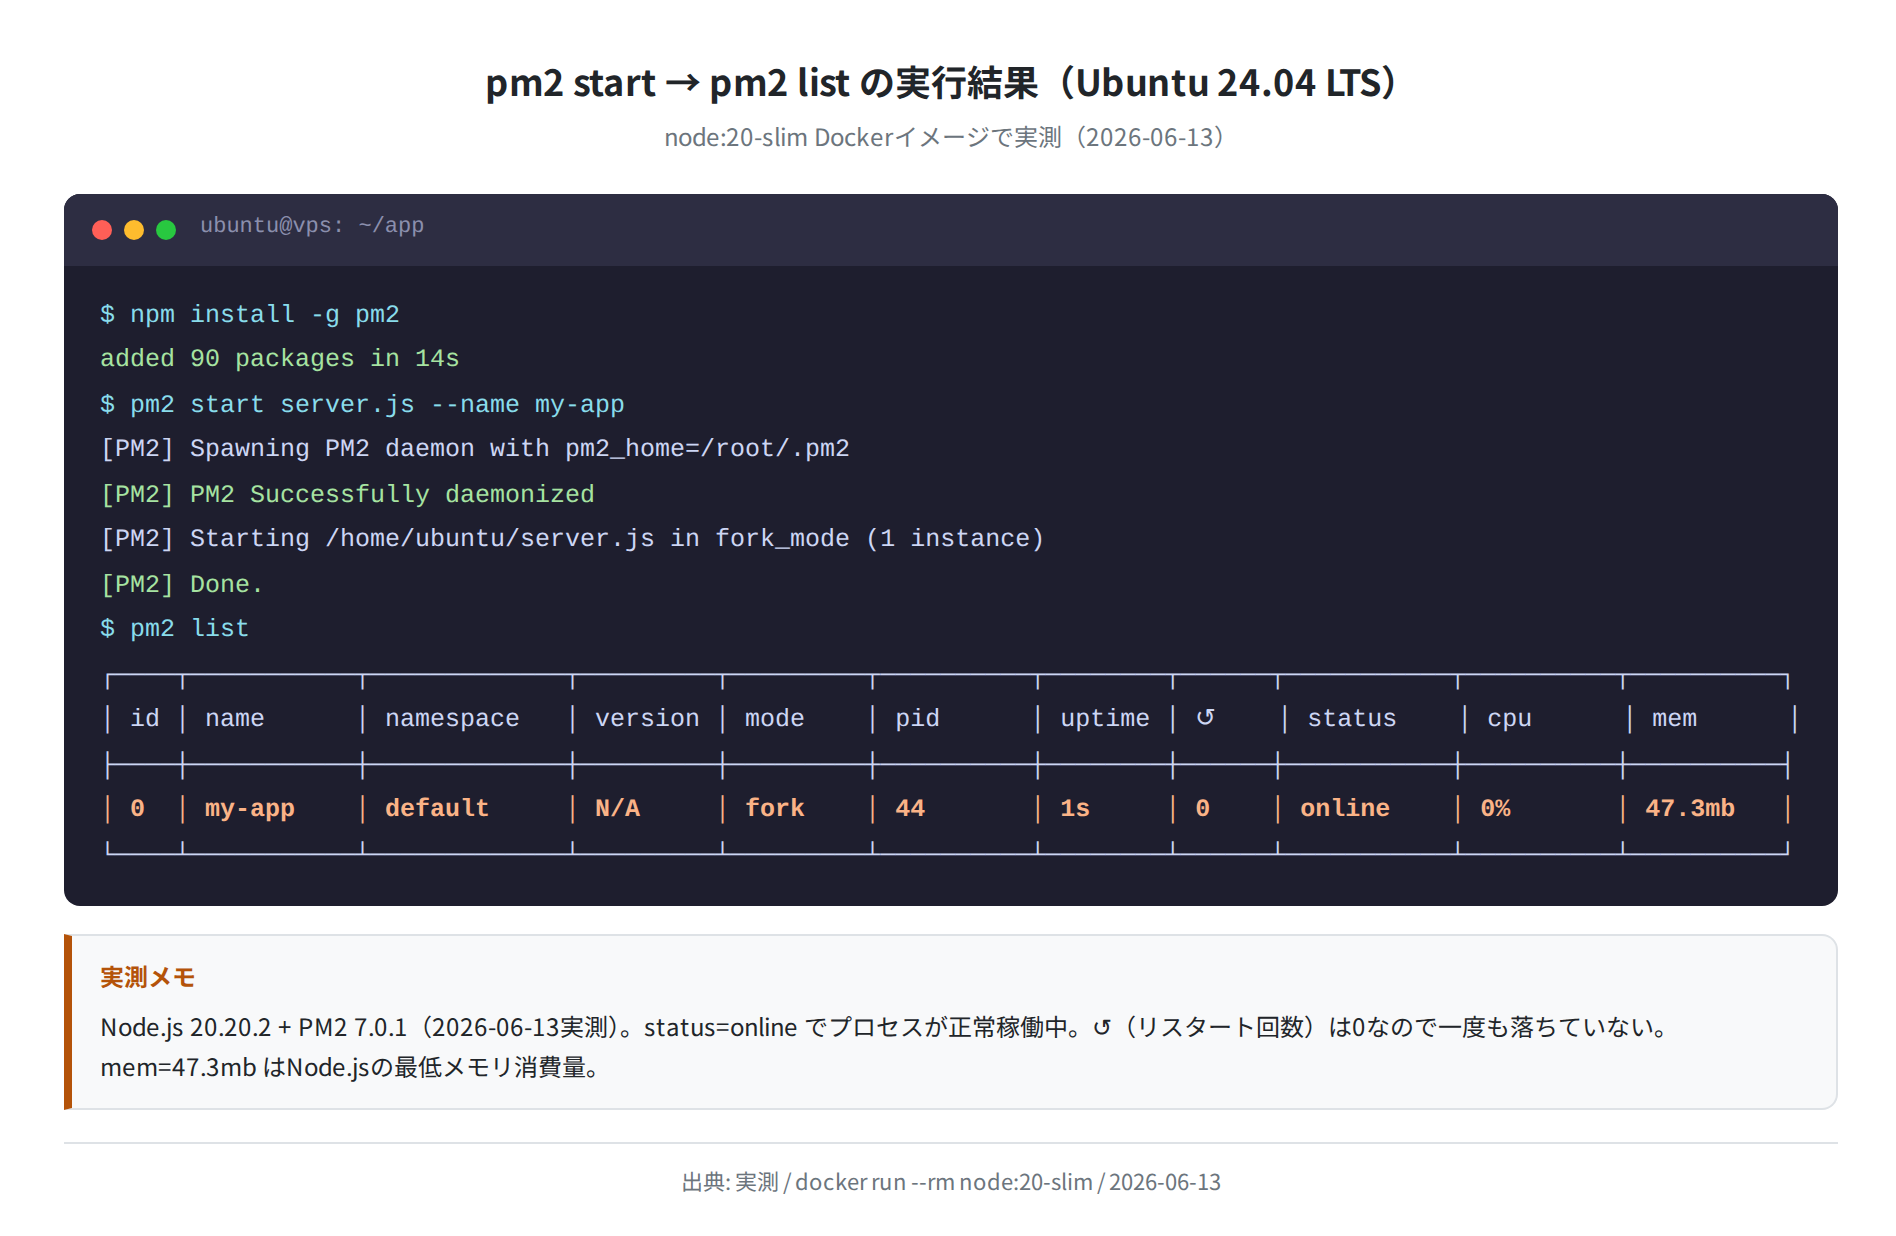Click the uptime value '1s'
Viewport: 1896px width, 1236px height.
(1075, 809)
